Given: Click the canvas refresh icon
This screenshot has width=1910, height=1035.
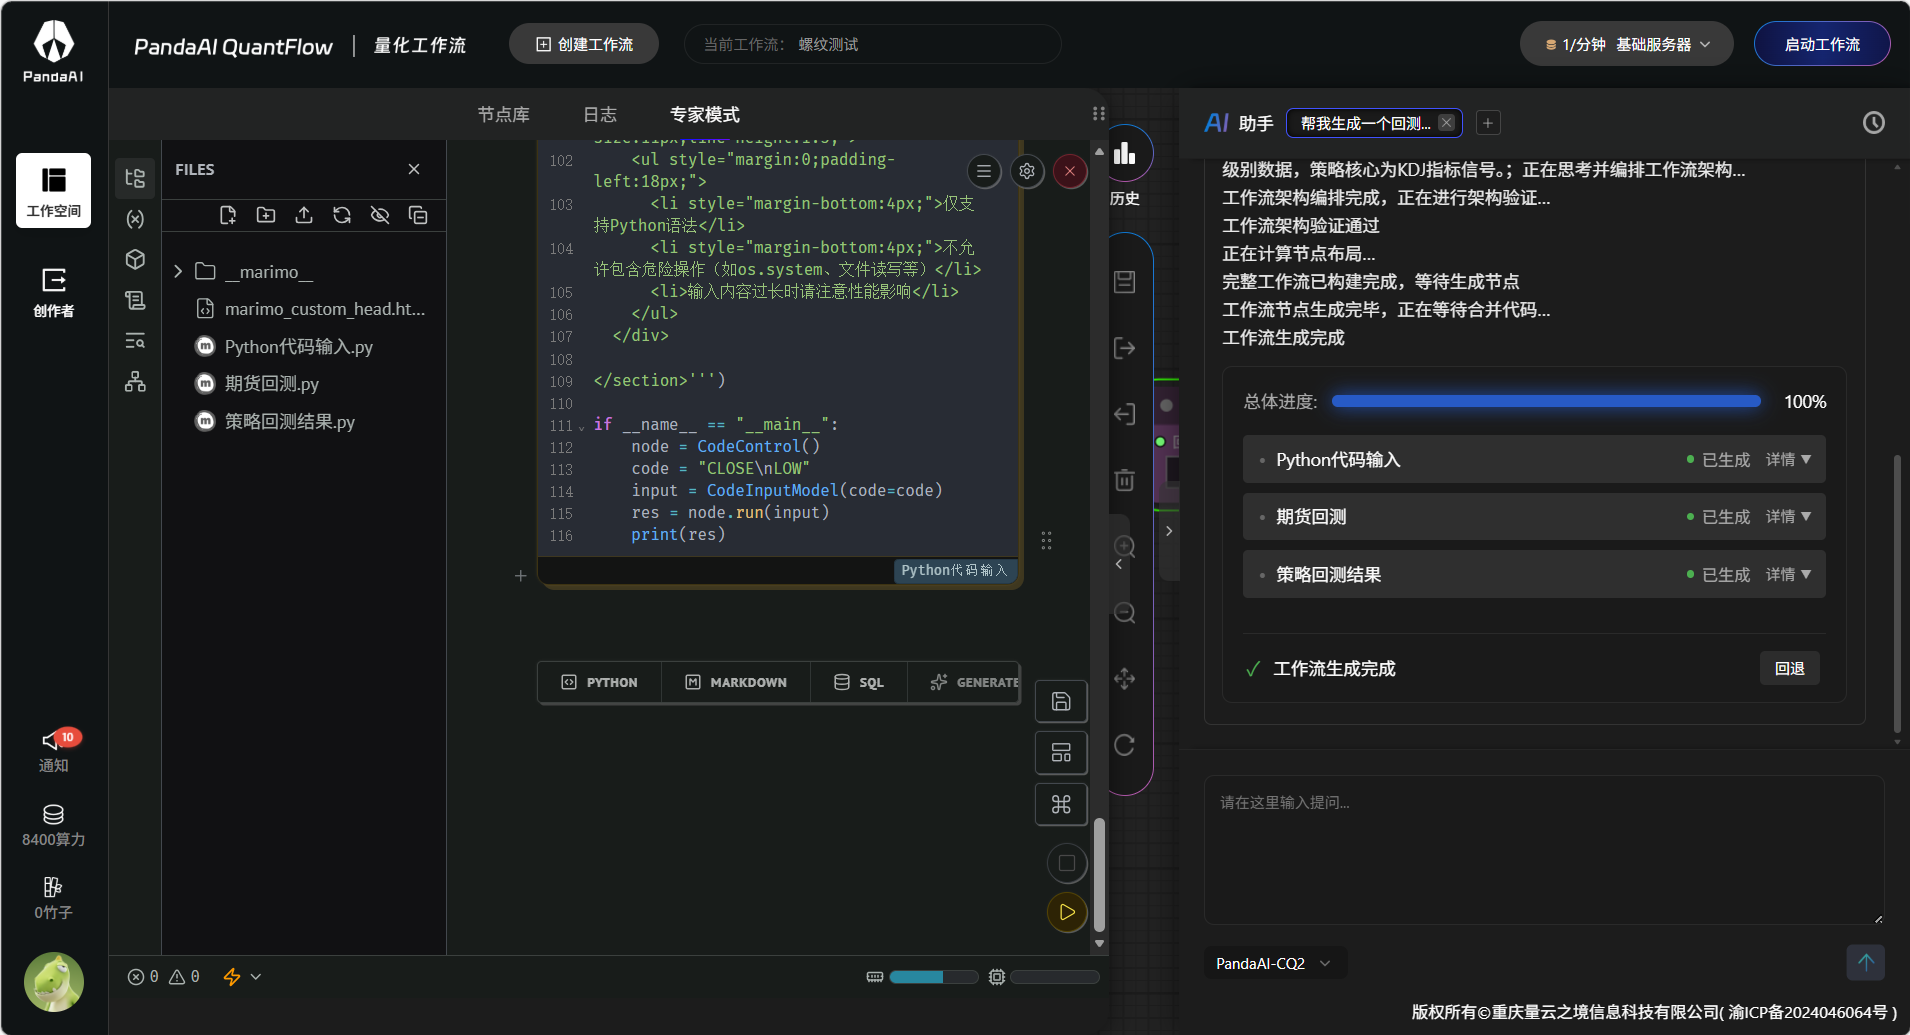Looking at the screenshot, I should coord(1125,745).
